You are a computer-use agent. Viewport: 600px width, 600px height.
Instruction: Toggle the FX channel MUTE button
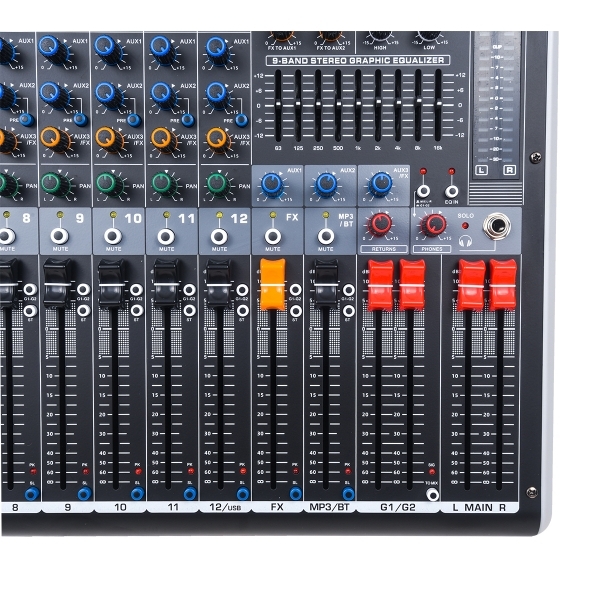(273, 236)
